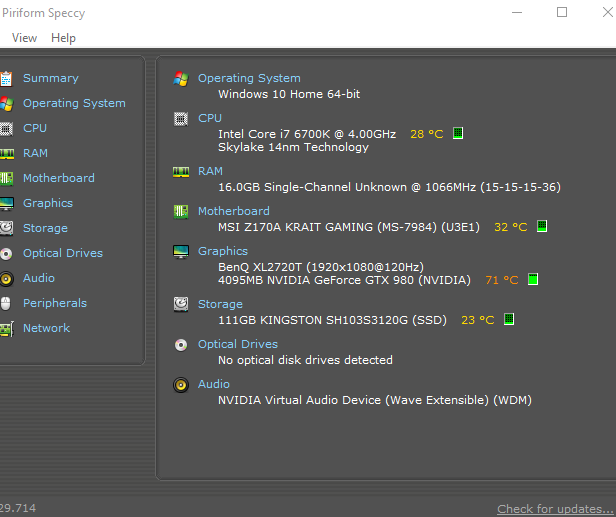Open the Operating System heading link
This screenshot has width=616, height=517.
(249, 78)
